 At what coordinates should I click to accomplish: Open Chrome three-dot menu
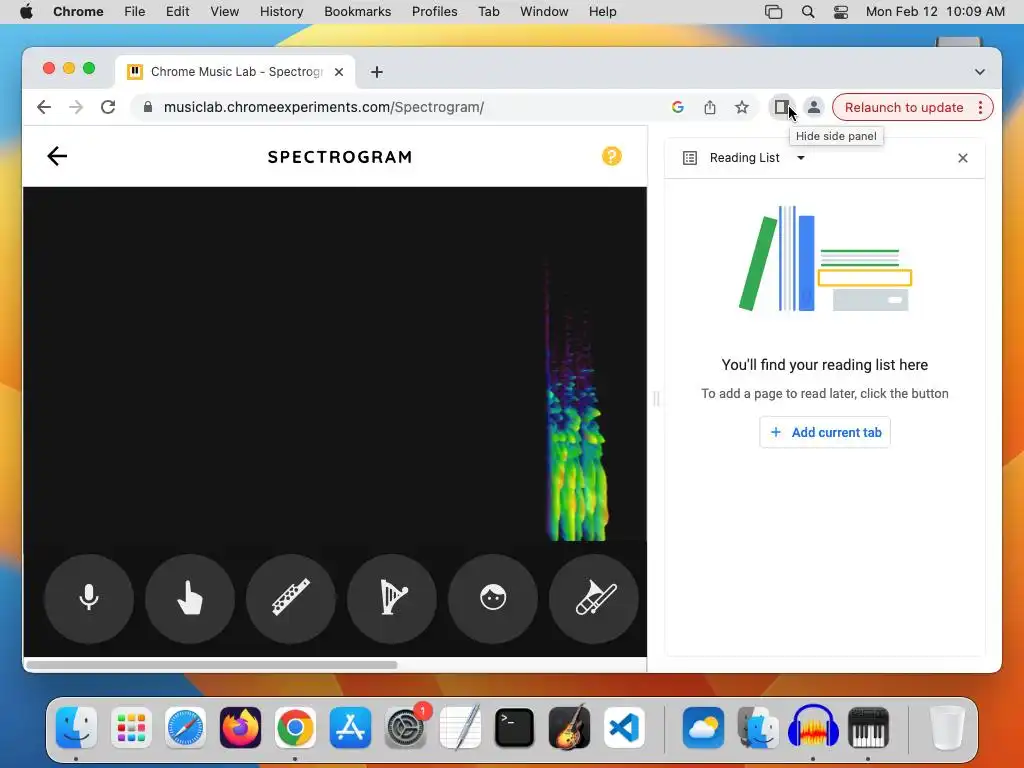click(x=980, y=107)
